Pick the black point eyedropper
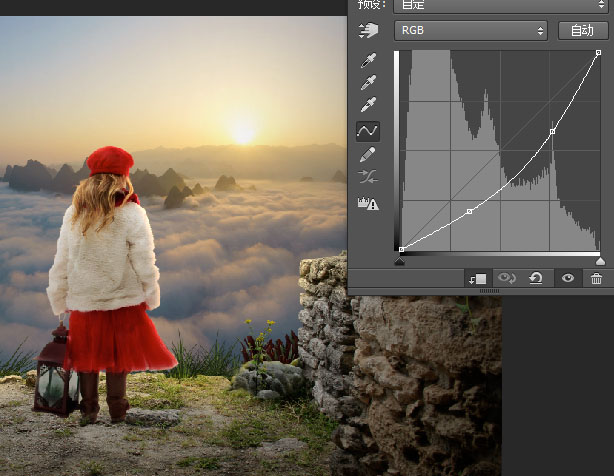Viewport: 614px width, 476px height. tap(368, 60)
